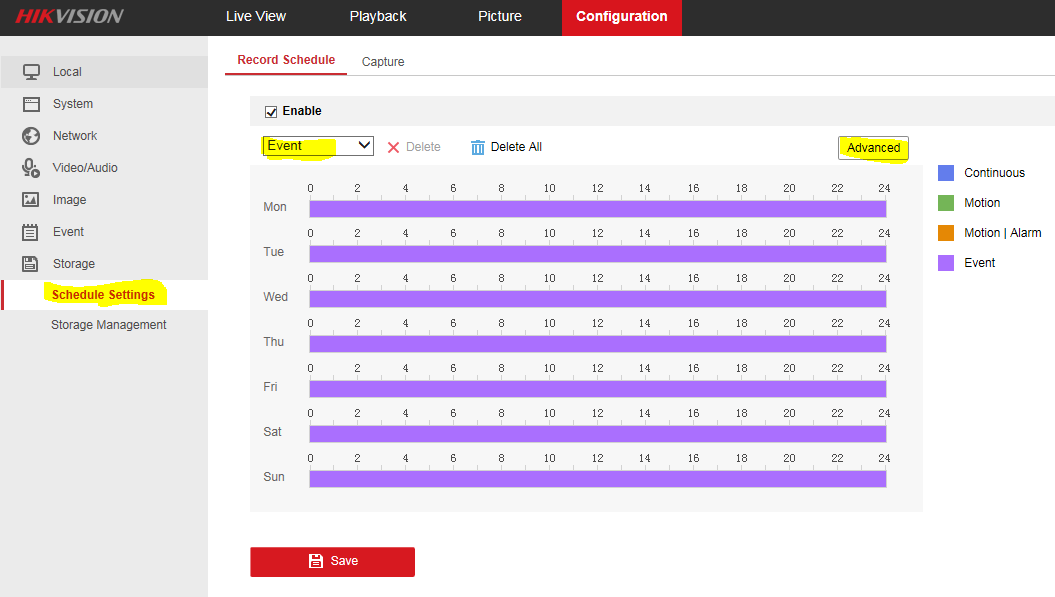Open the Event record type dropdown
Screen dimensions: 1055x597
[318, 146]
